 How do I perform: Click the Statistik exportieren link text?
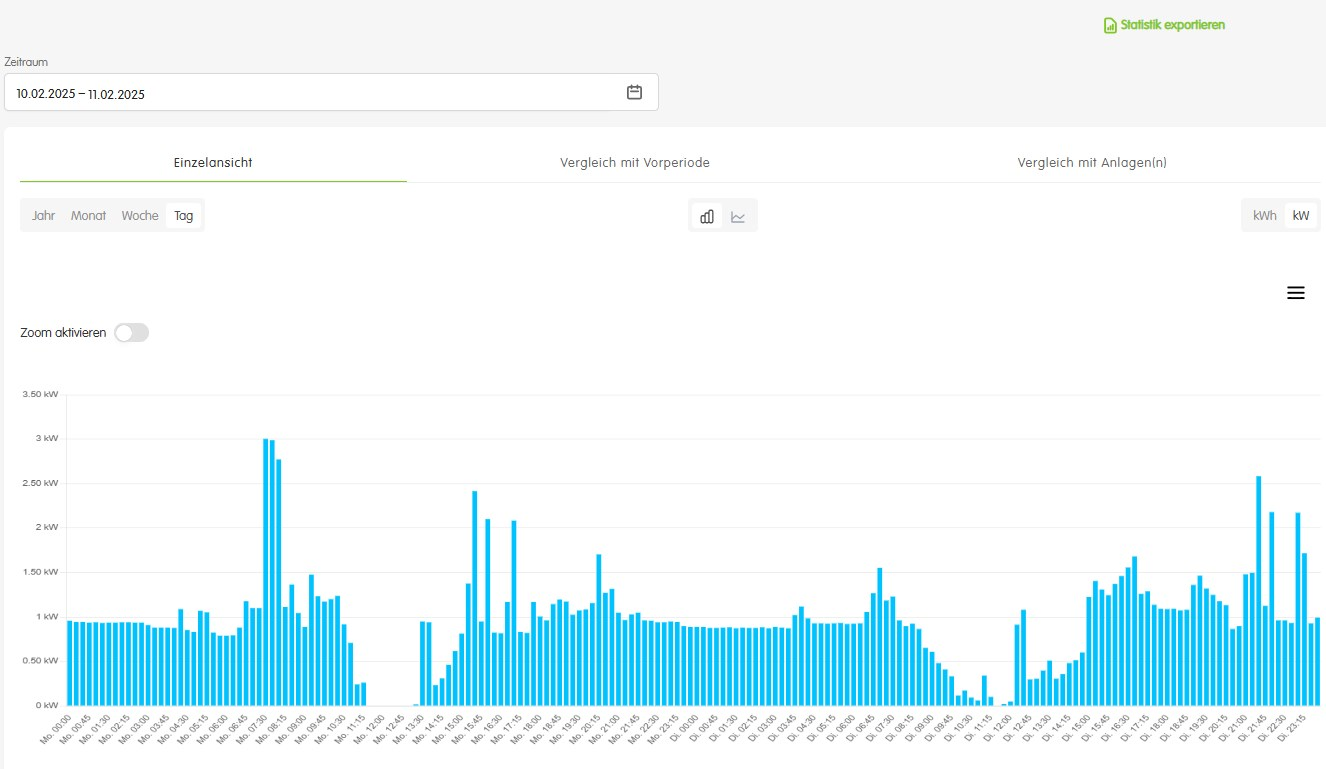[1172, 25]
